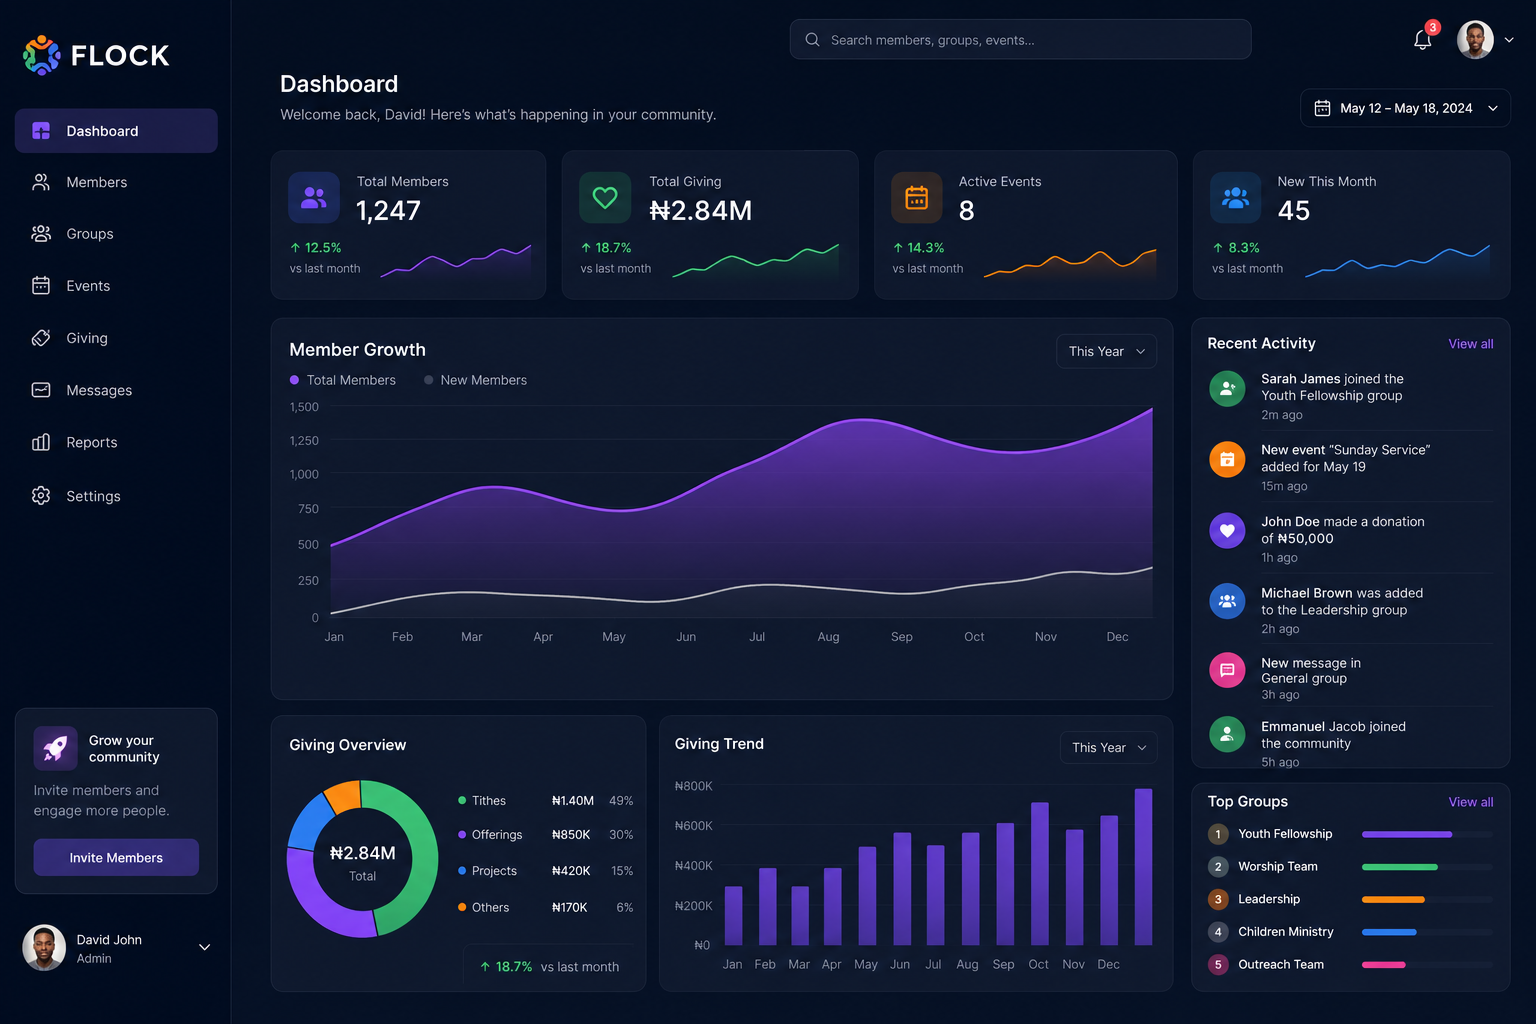
Task: Click the Total Members sparkline chart
Action: (456, 260)
